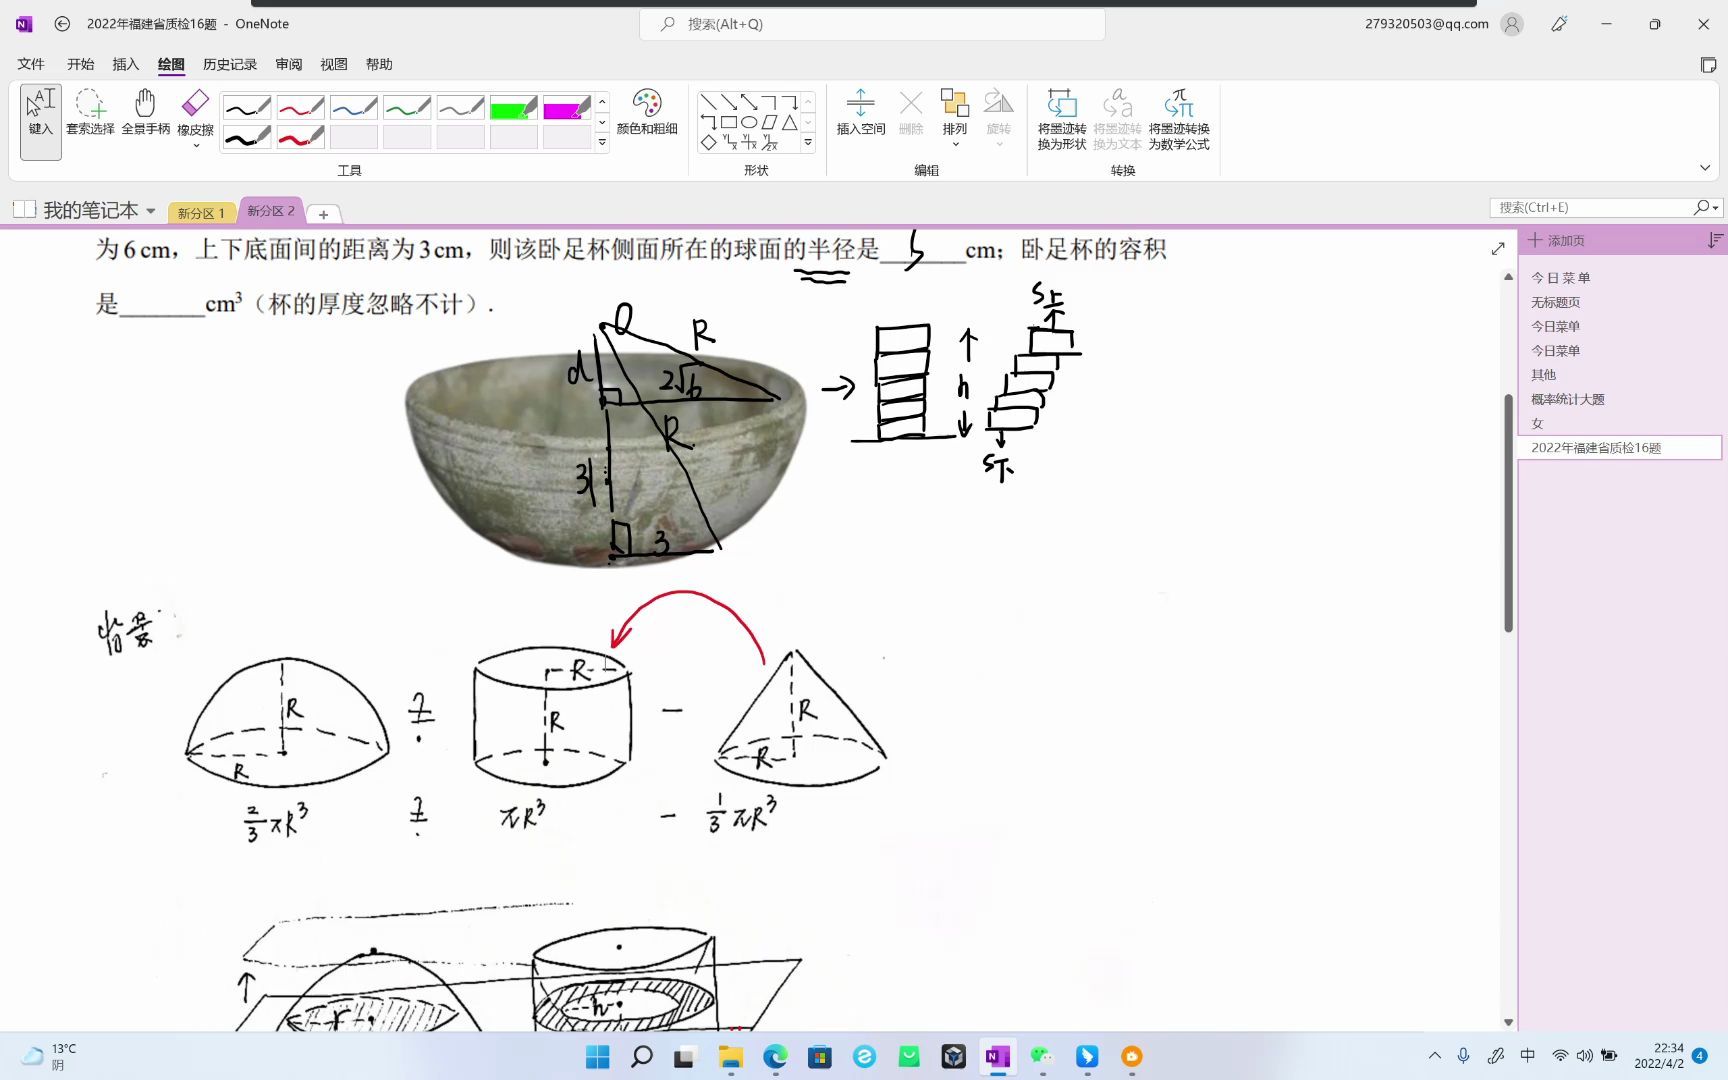The height and width of the screenshot is (1080, 1728).
Task: Pick the thin red pen
Action: tap(300, 107)
